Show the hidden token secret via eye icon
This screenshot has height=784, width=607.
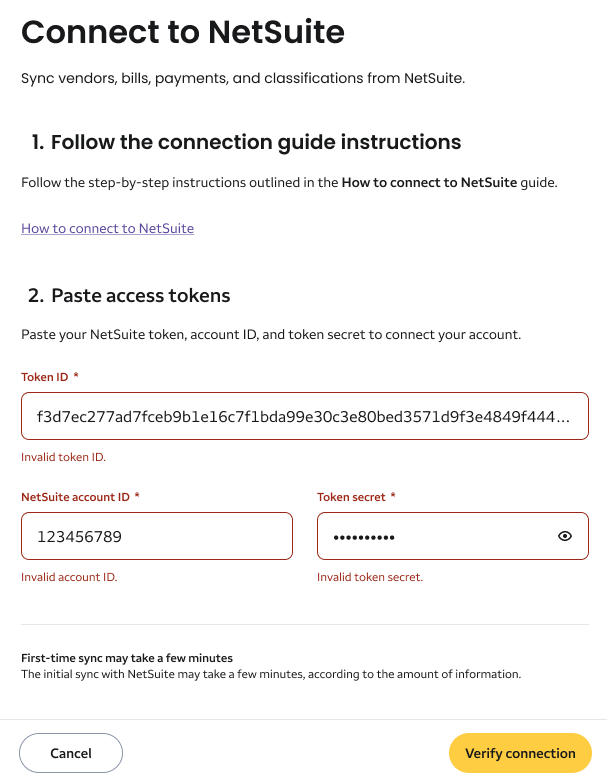click(x=565, y=536)
